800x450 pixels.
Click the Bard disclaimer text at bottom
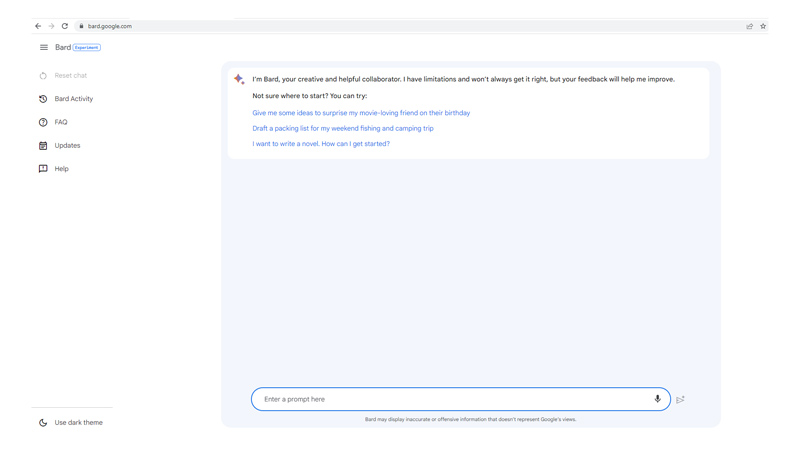470,419
